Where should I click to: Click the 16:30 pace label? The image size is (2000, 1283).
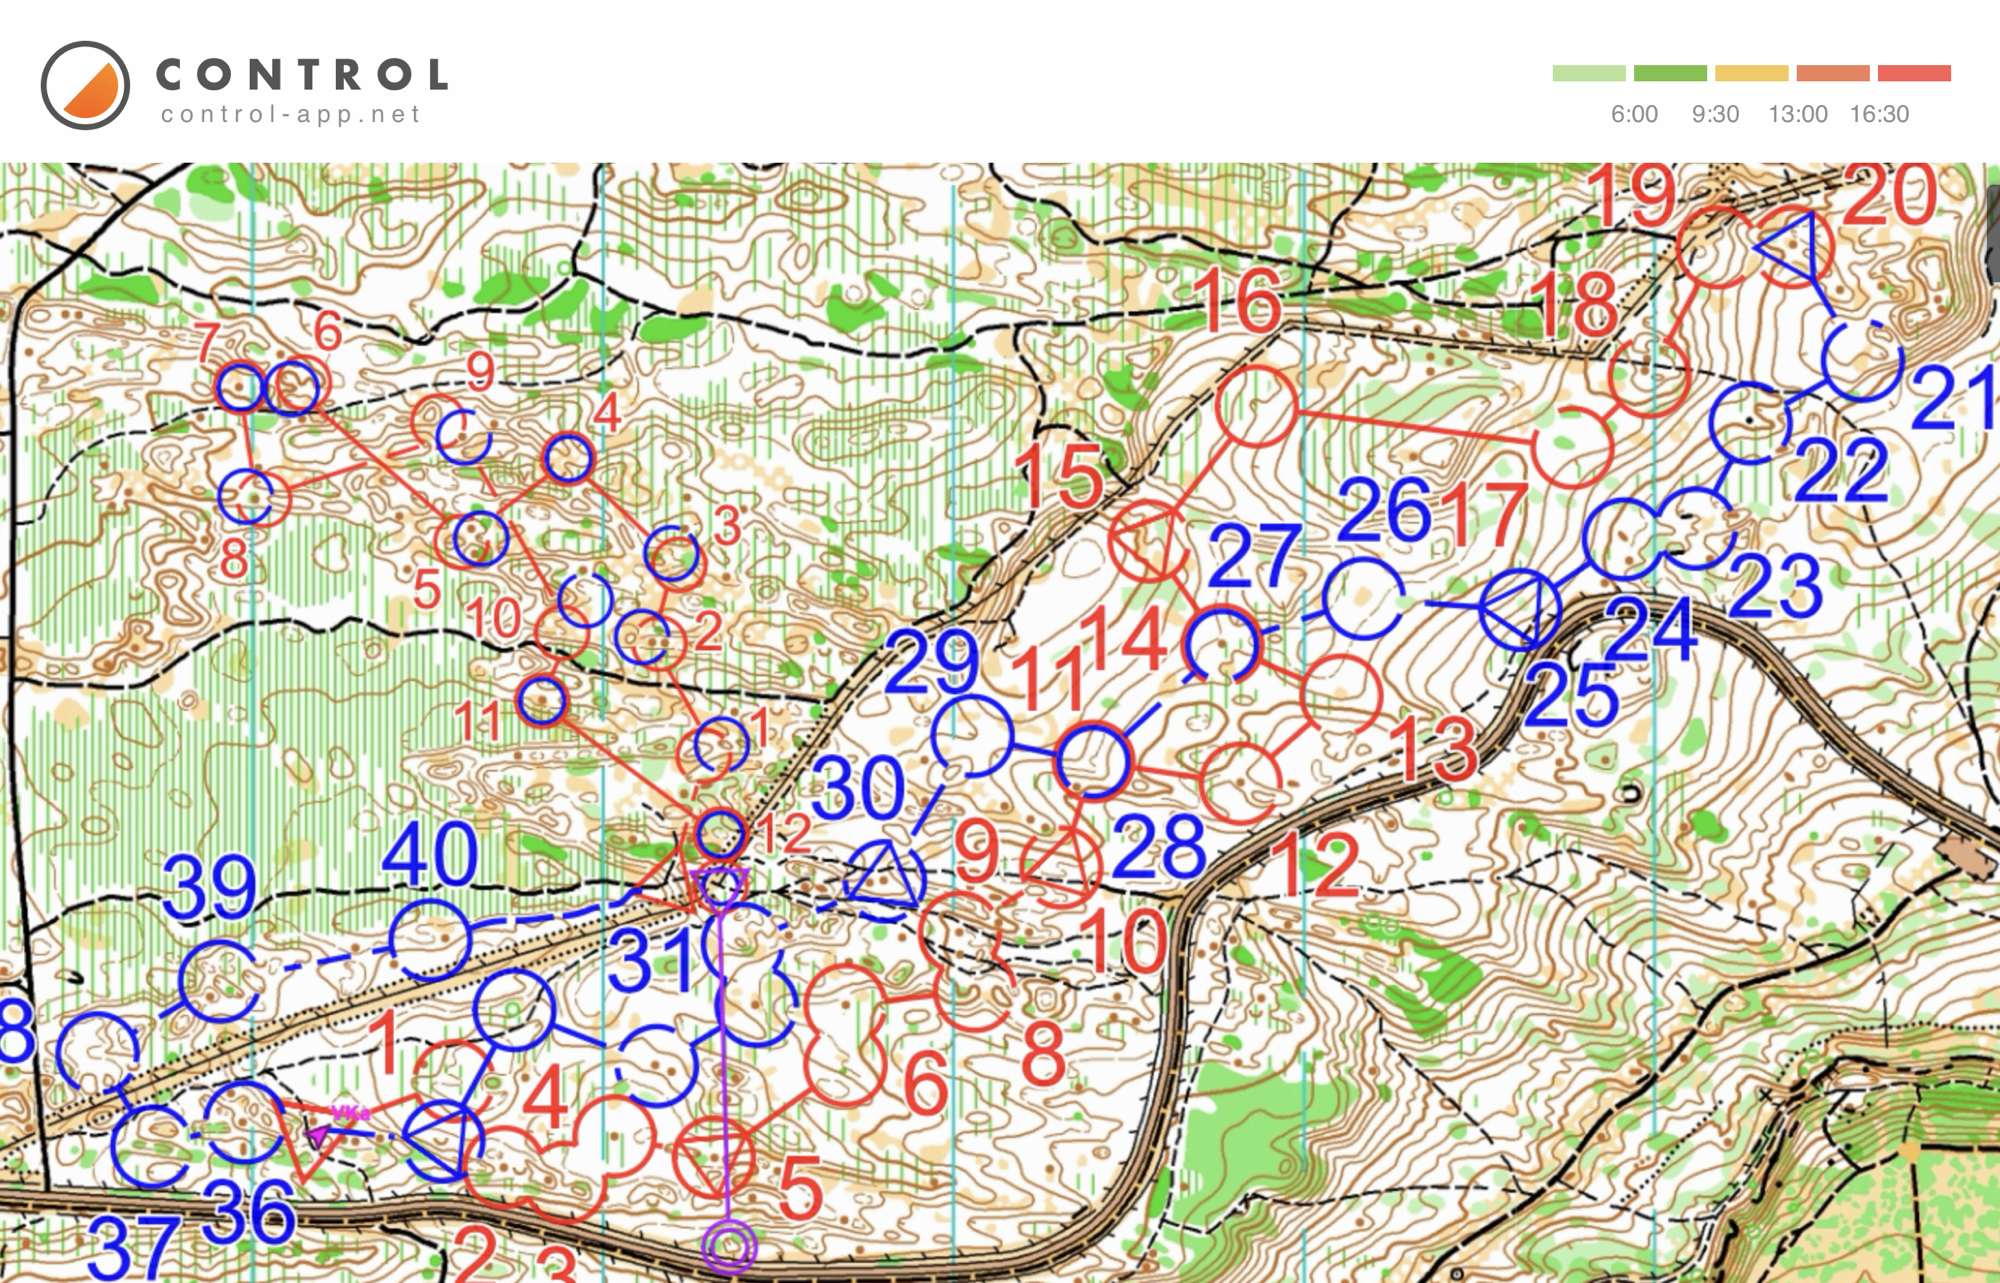[1879, 114]
